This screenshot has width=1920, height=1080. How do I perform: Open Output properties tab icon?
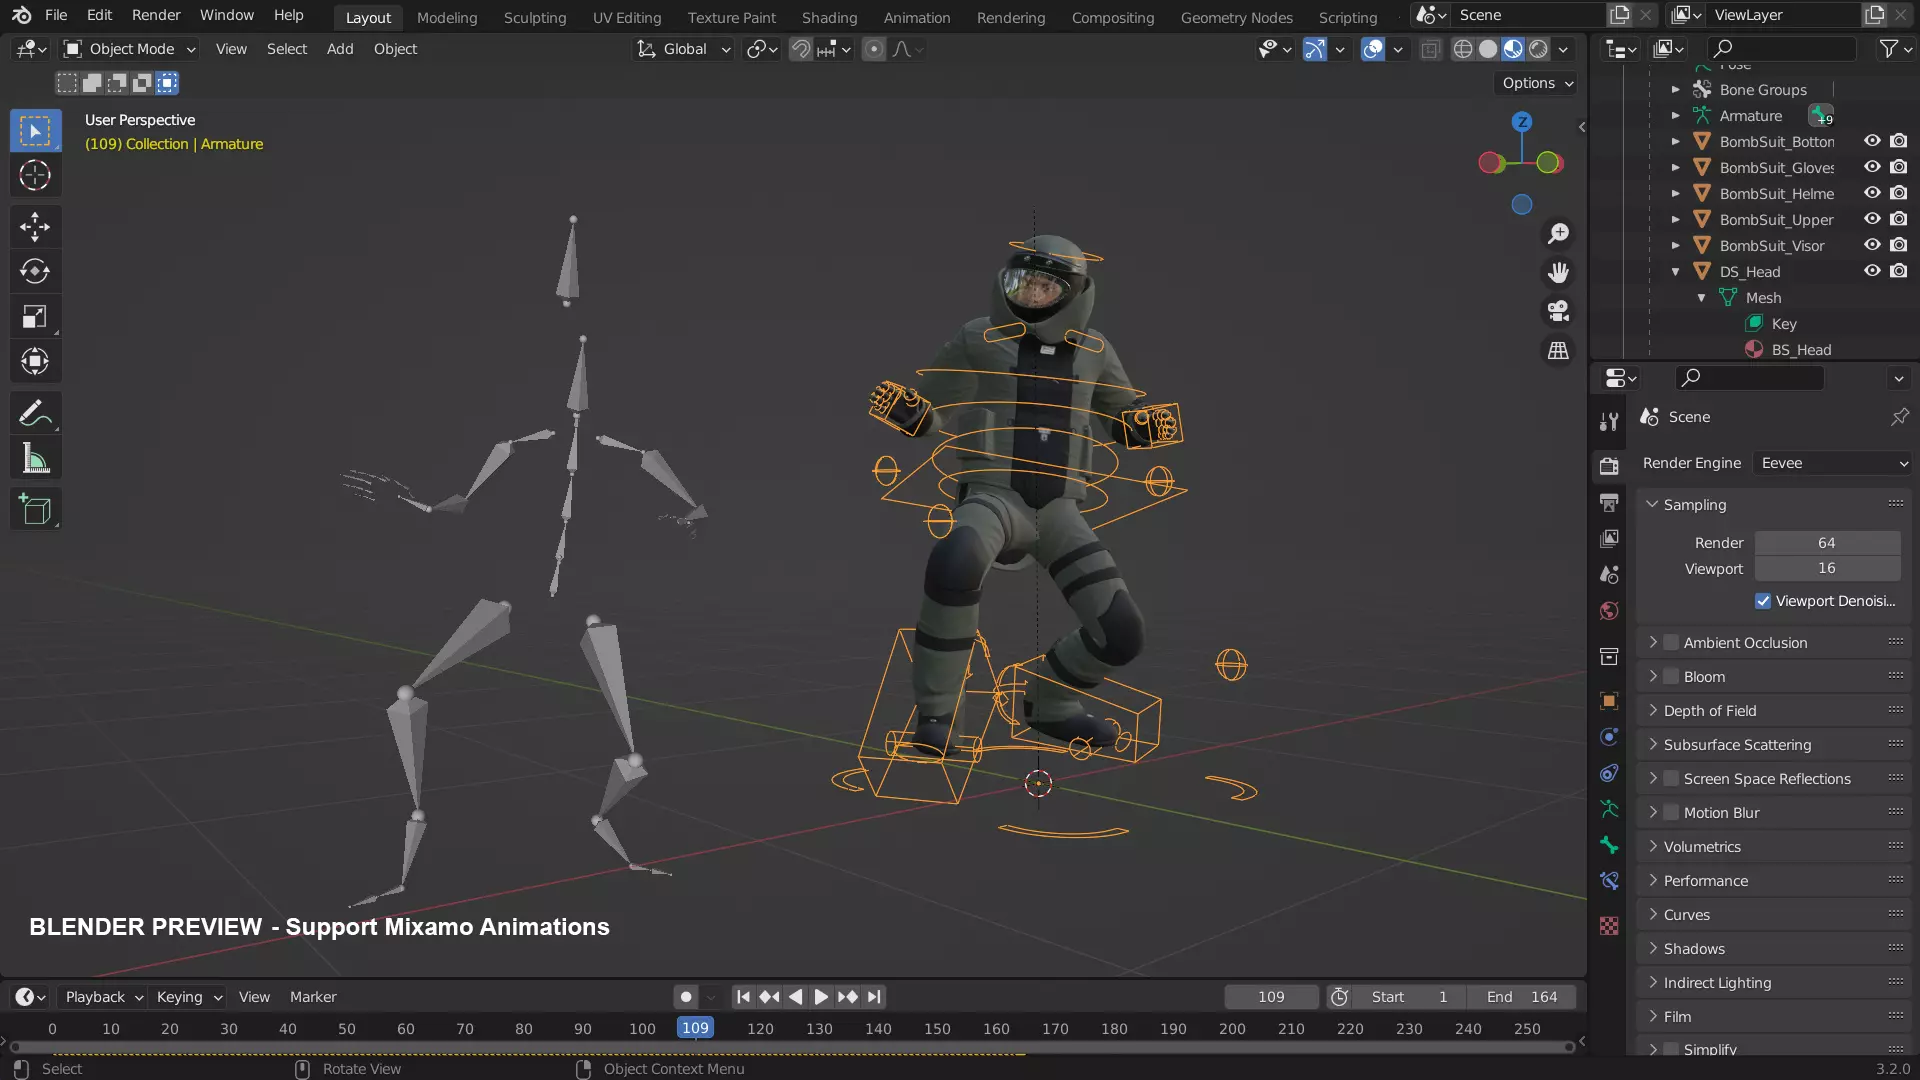[1609, 502]
